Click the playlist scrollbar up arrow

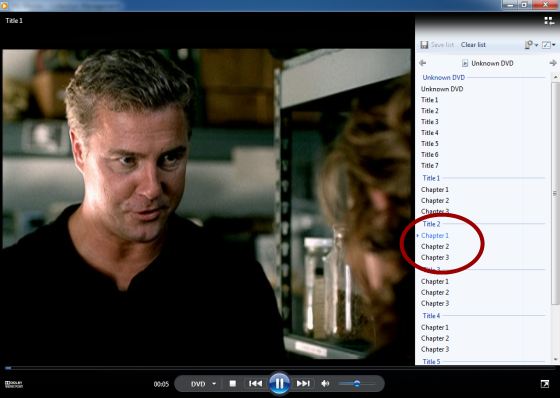pyautogui.click(x=555, y=77)
